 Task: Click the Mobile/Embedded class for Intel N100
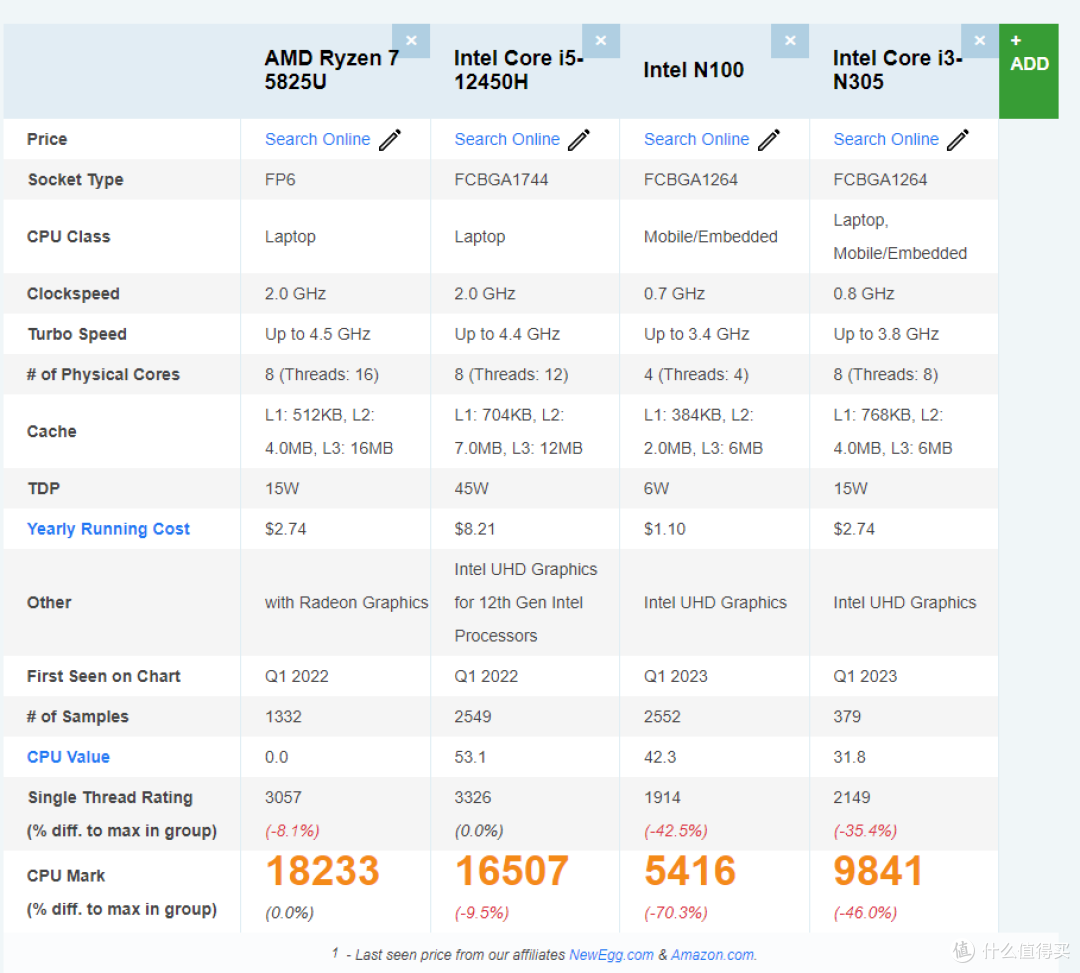711,237
